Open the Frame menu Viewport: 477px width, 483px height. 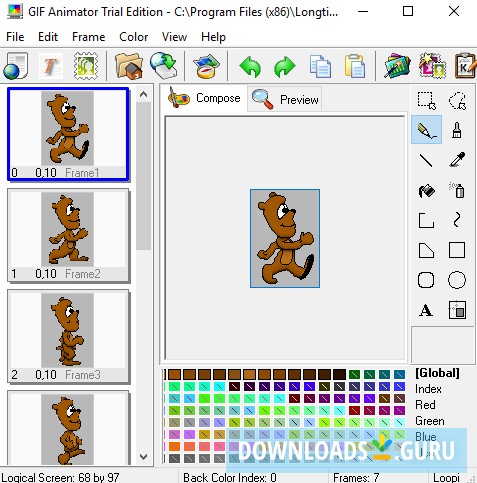[x=88, y=37]
